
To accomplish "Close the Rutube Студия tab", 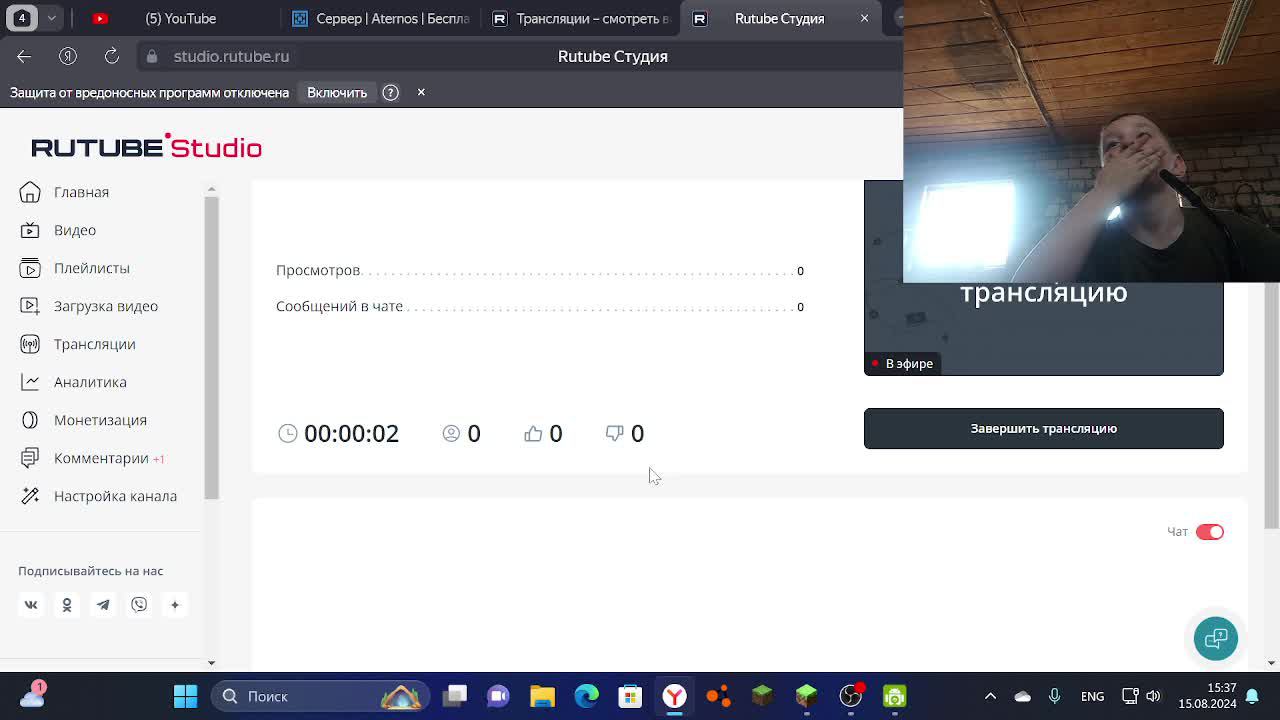I will pyautogui.click(x=865, y=18).
